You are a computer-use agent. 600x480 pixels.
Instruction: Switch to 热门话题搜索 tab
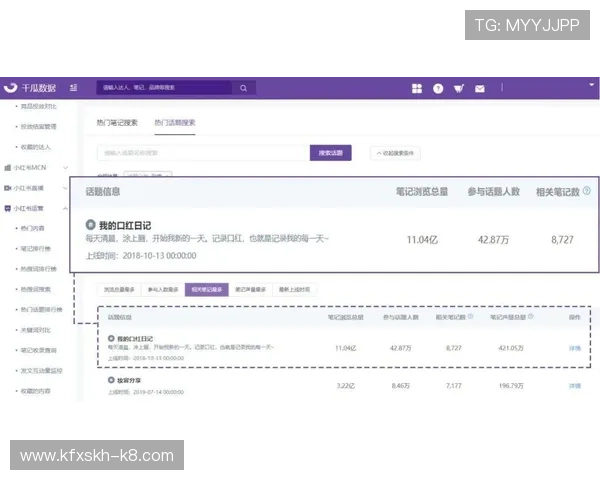[175, 122]
